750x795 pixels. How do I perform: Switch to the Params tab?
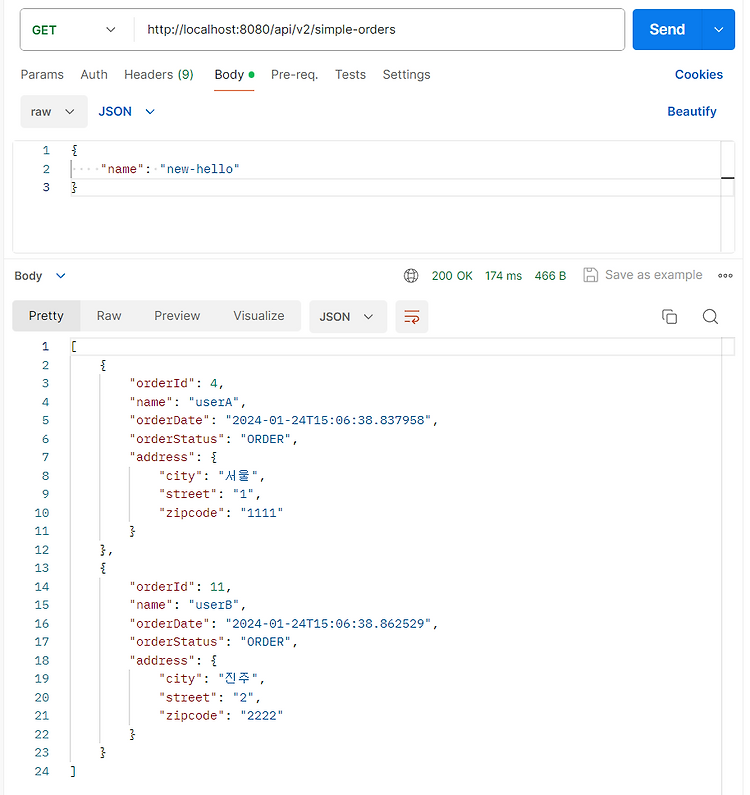tap(42, 75)
